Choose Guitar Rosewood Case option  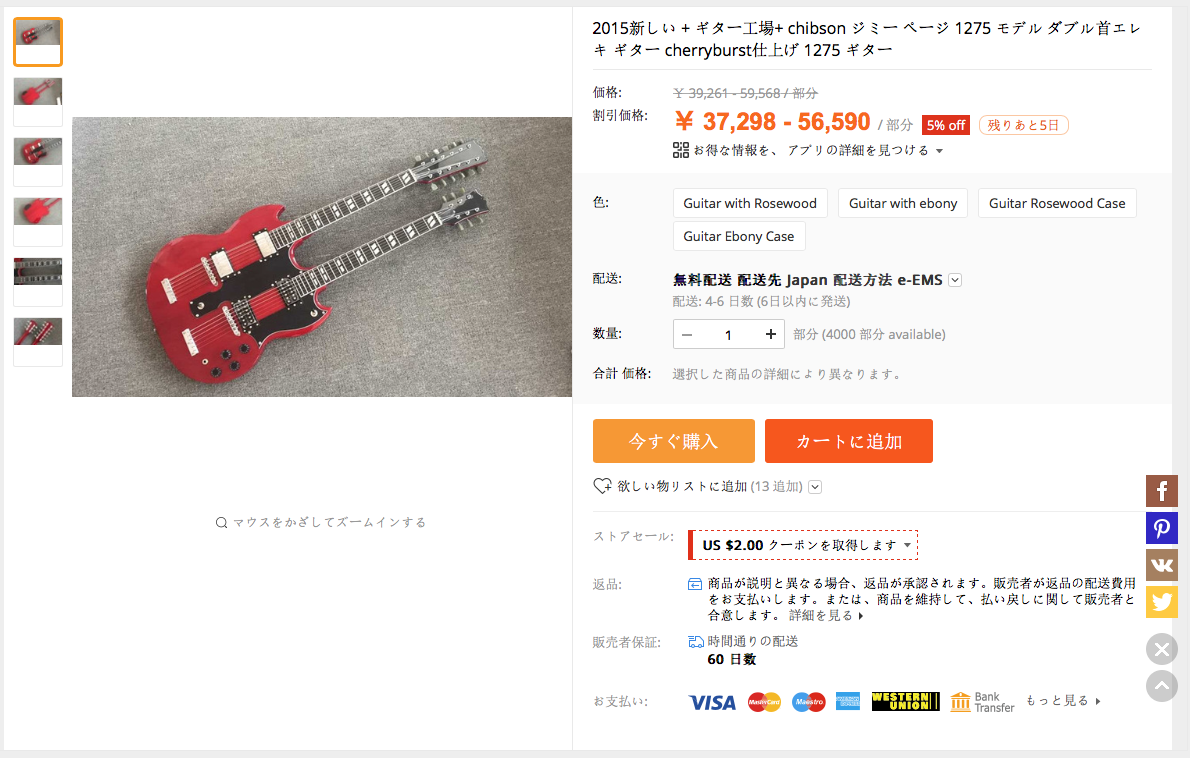[x=1057, y=203]
